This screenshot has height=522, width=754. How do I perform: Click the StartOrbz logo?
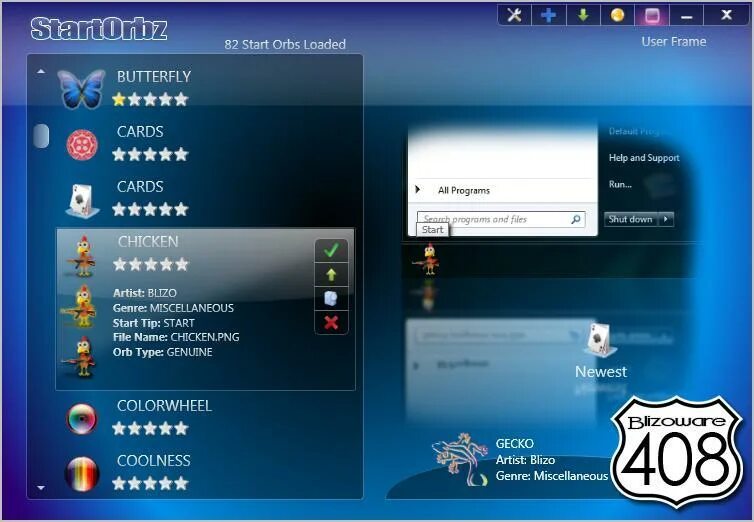(99, 29)
